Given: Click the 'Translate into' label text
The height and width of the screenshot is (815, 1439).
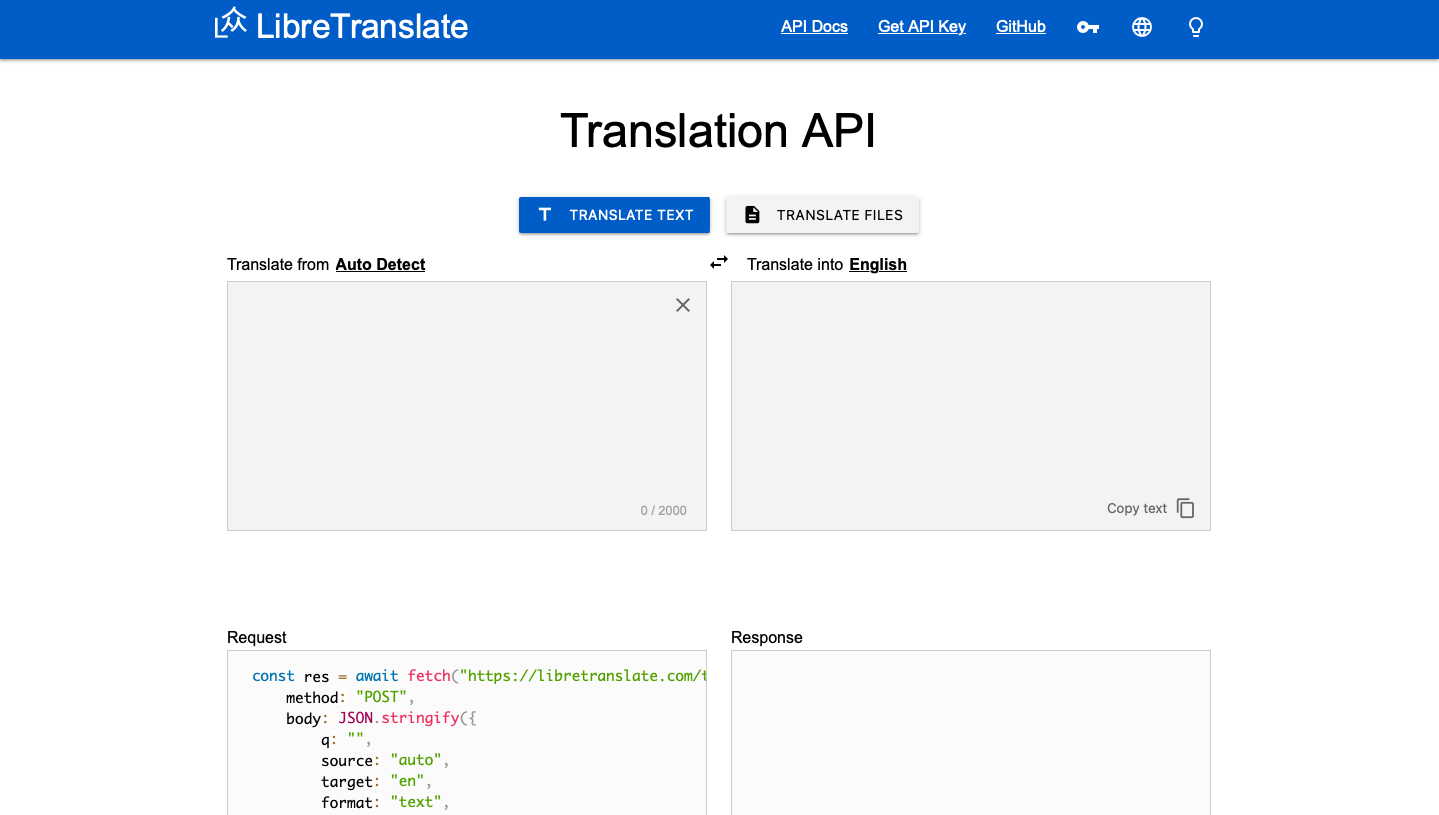Looking at the screenshot, I should 795,264.
